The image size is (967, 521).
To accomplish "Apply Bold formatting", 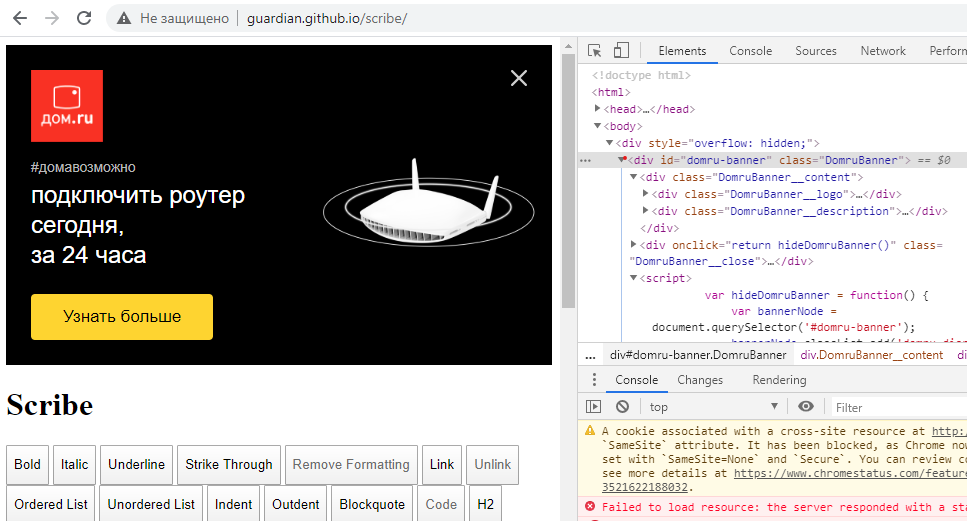I will [x=27, y=465].
